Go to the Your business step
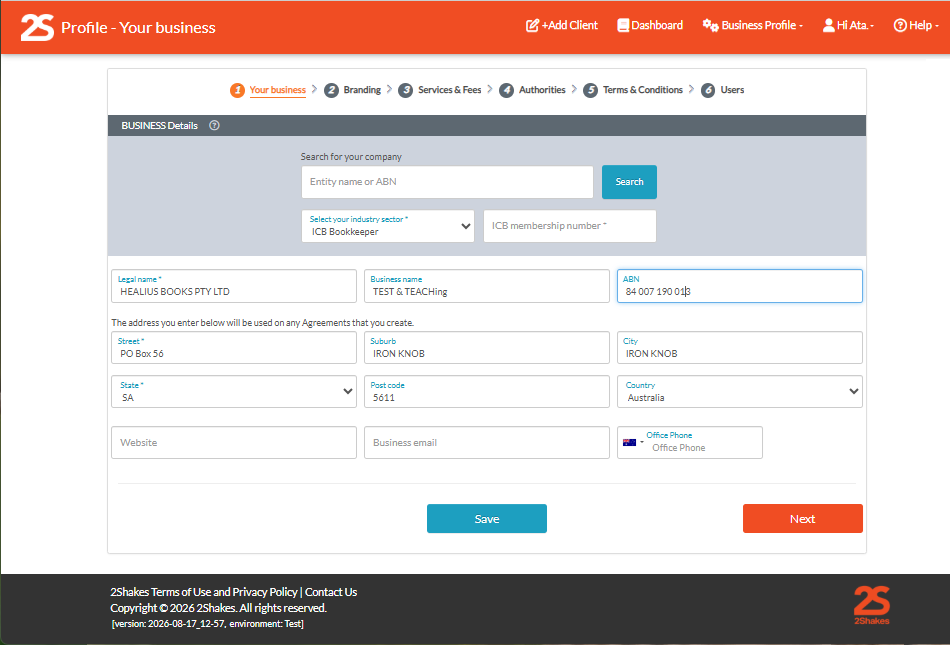The image size is (950, 645). point(277,90)
